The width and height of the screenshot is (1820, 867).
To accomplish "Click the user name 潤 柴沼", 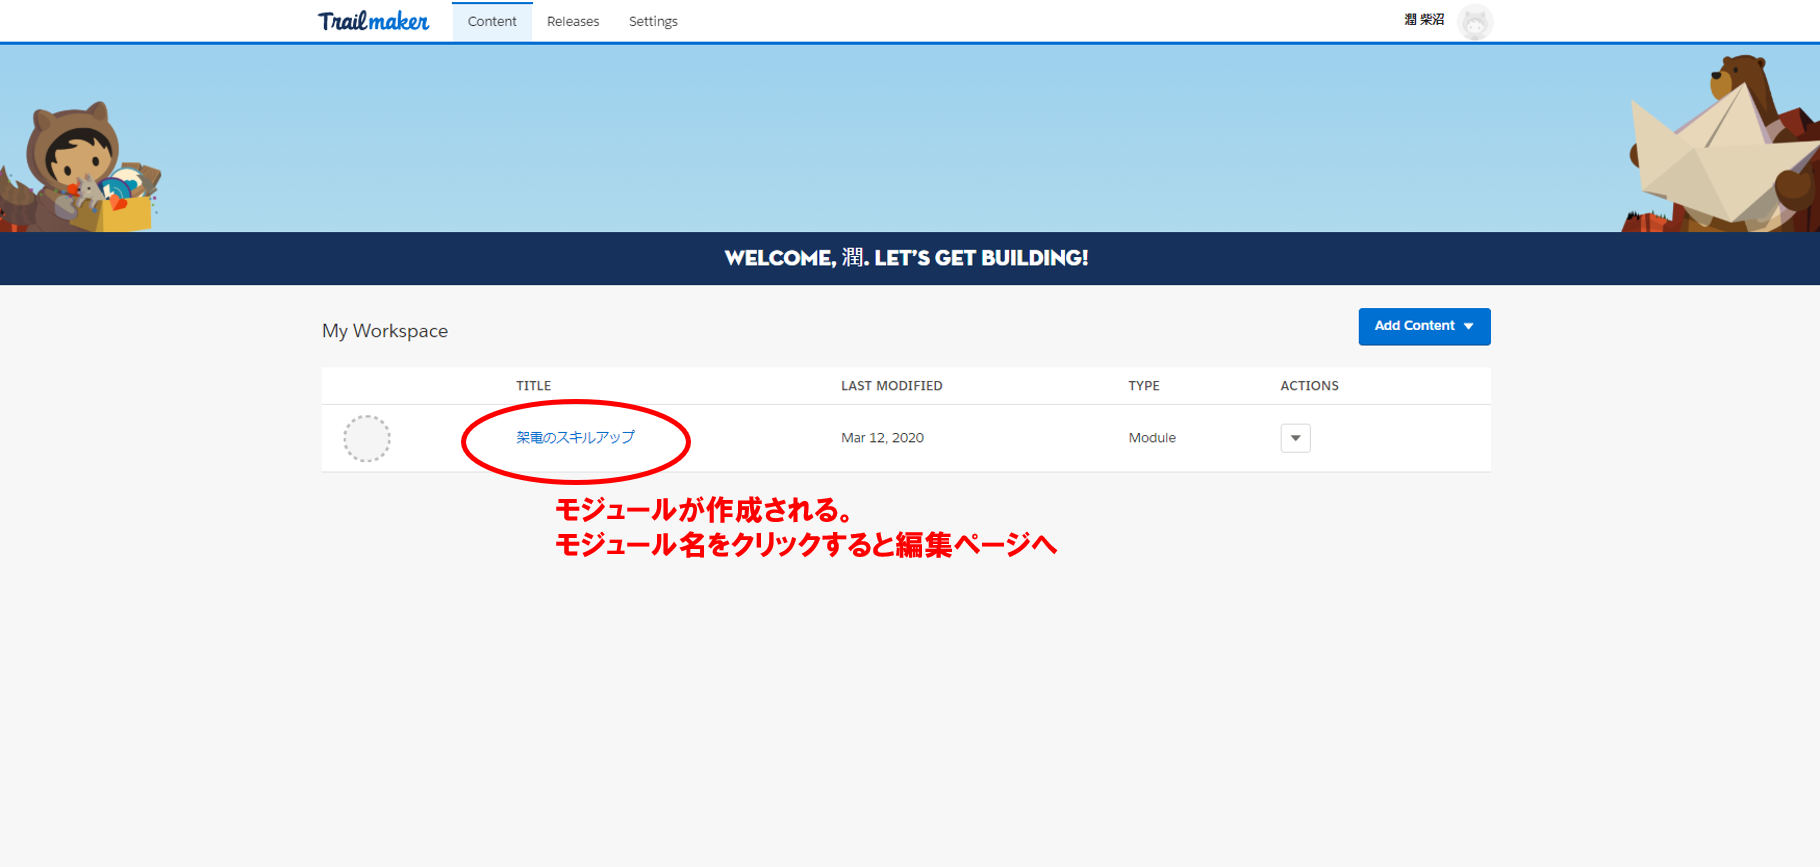I will (x=1424, y=20).
